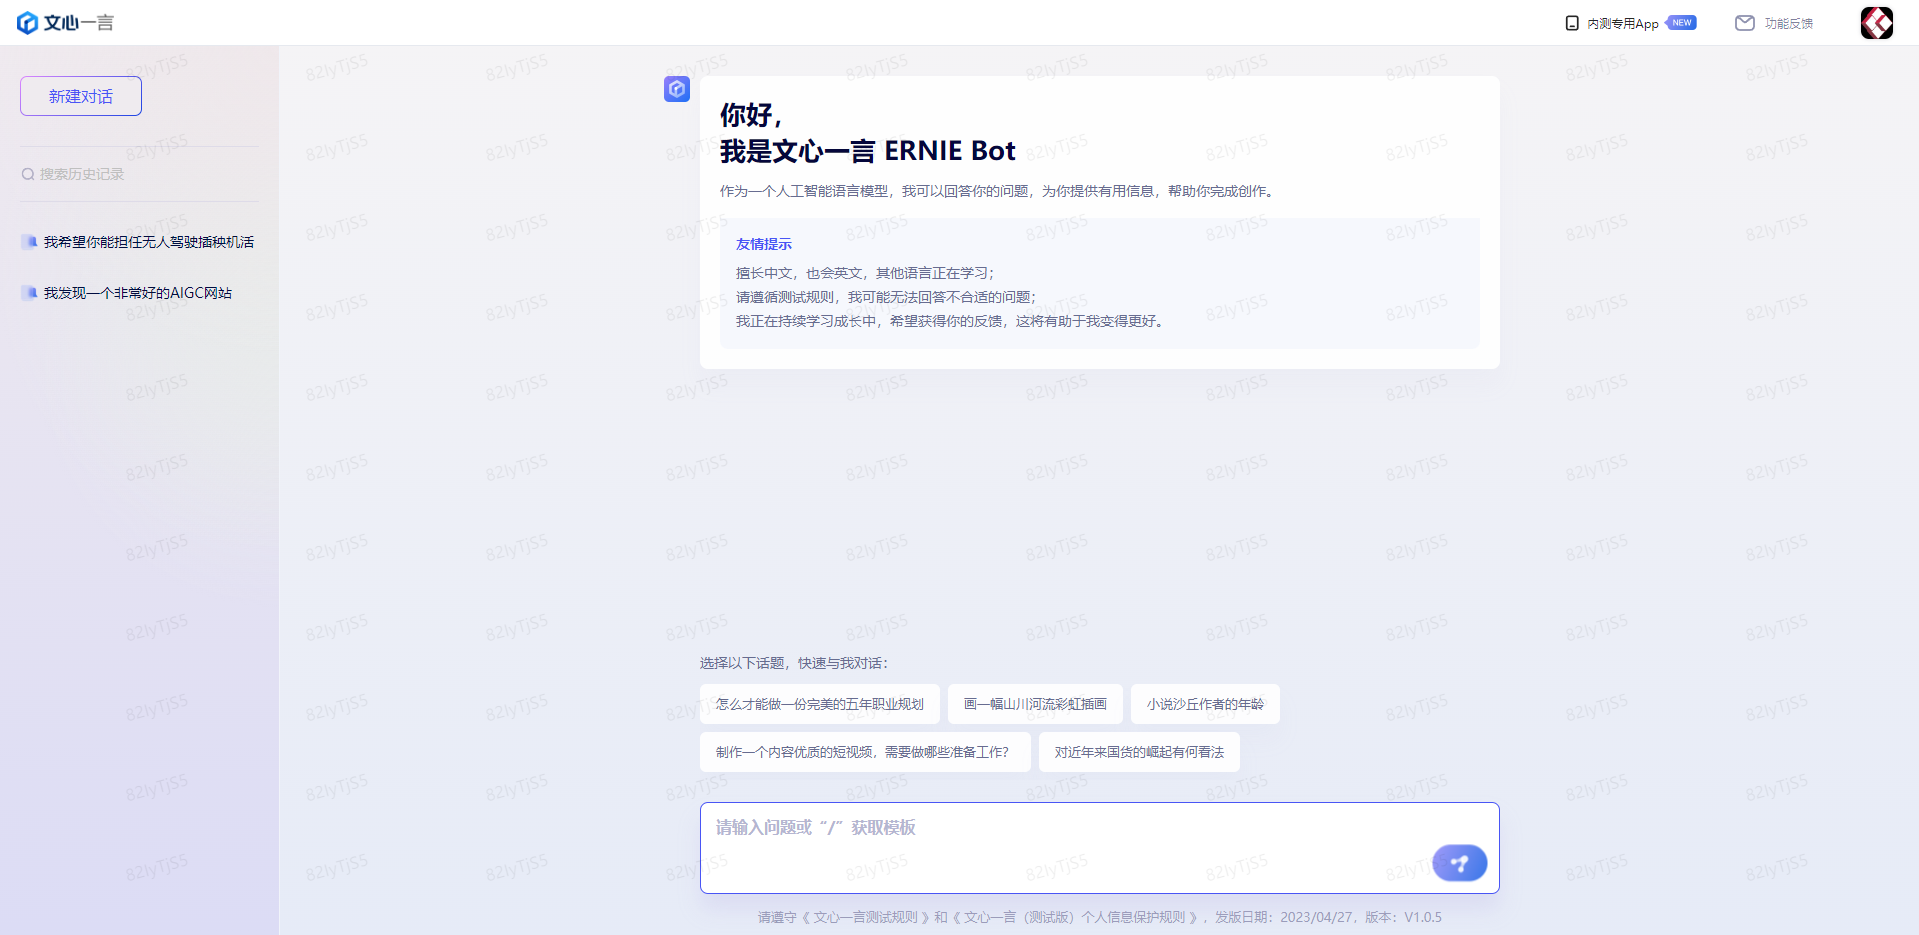Open the 文心一言测试规则 link
1919x935 pixels.
[866, 917]
